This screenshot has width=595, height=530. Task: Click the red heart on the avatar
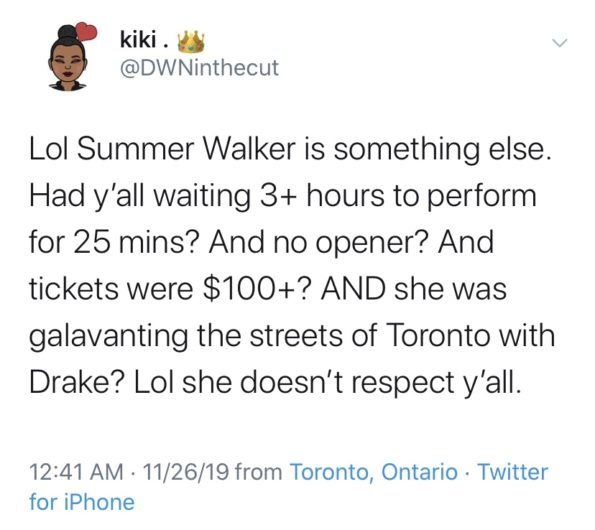pyautogui.click(x=86, y=31)
